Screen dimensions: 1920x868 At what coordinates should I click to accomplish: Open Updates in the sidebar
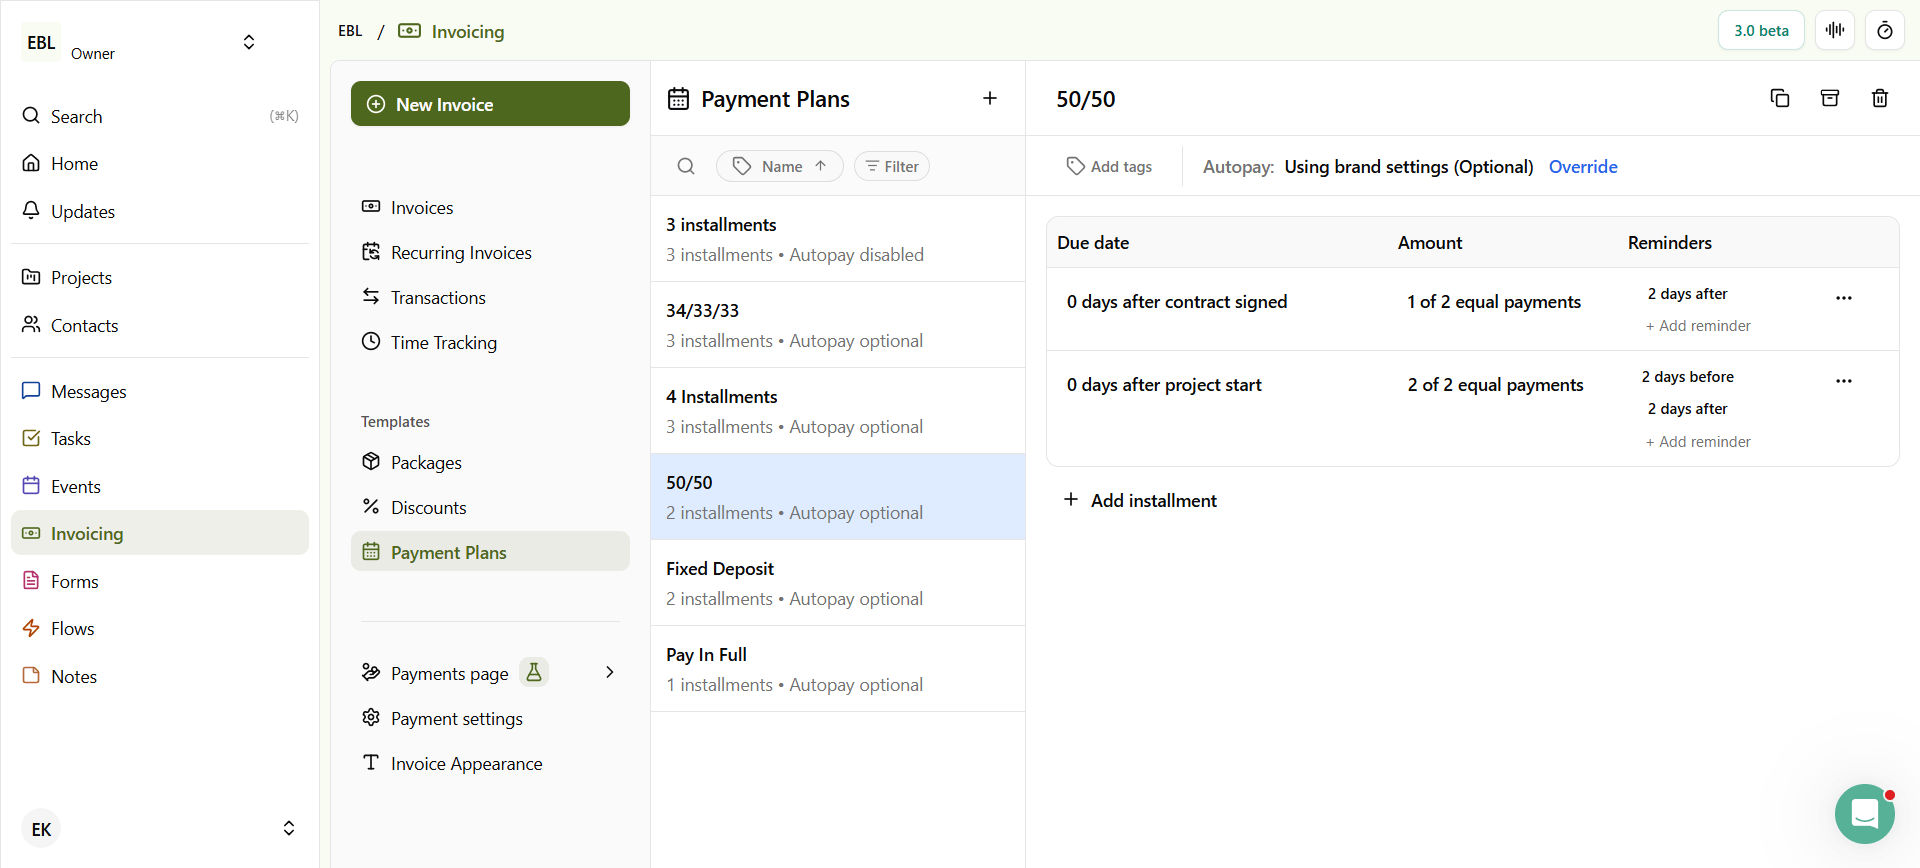[x=160, y=211]
